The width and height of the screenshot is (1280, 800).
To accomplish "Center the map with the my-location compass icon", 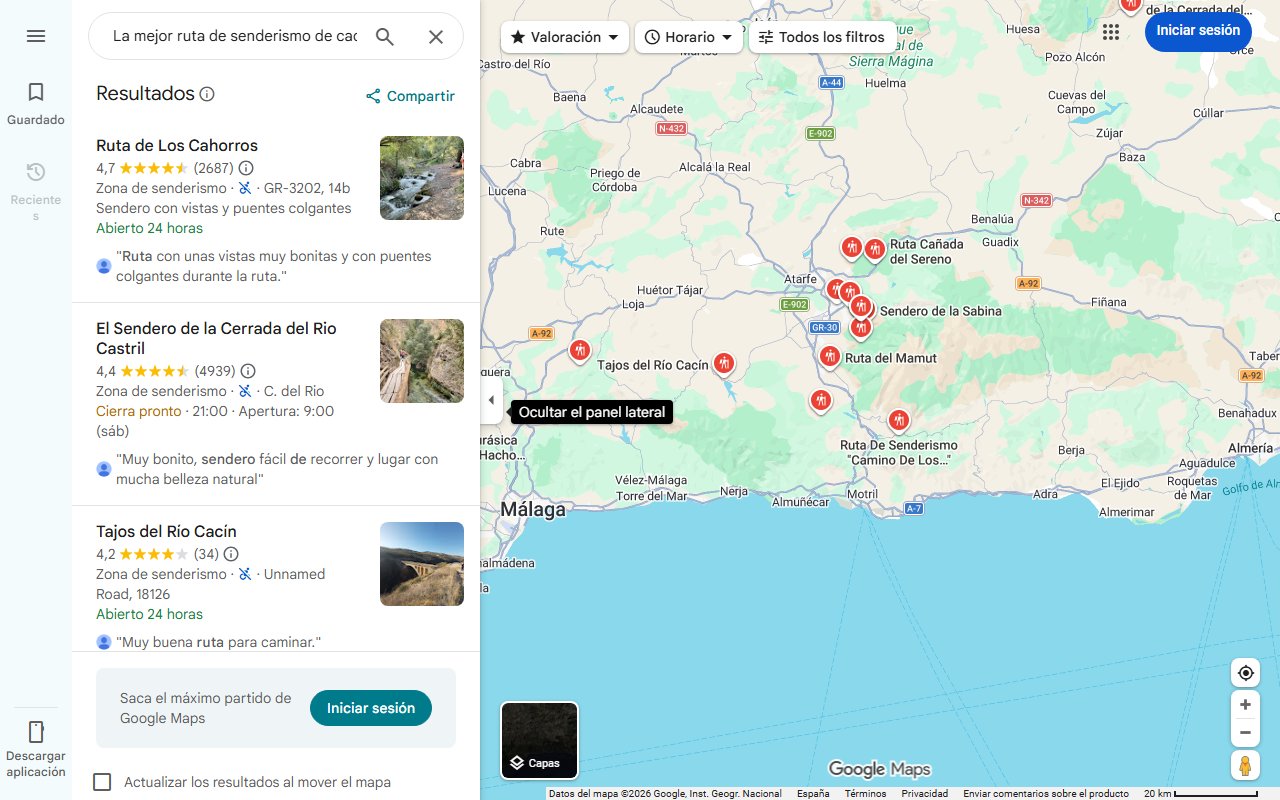I will pos(1245,672).
